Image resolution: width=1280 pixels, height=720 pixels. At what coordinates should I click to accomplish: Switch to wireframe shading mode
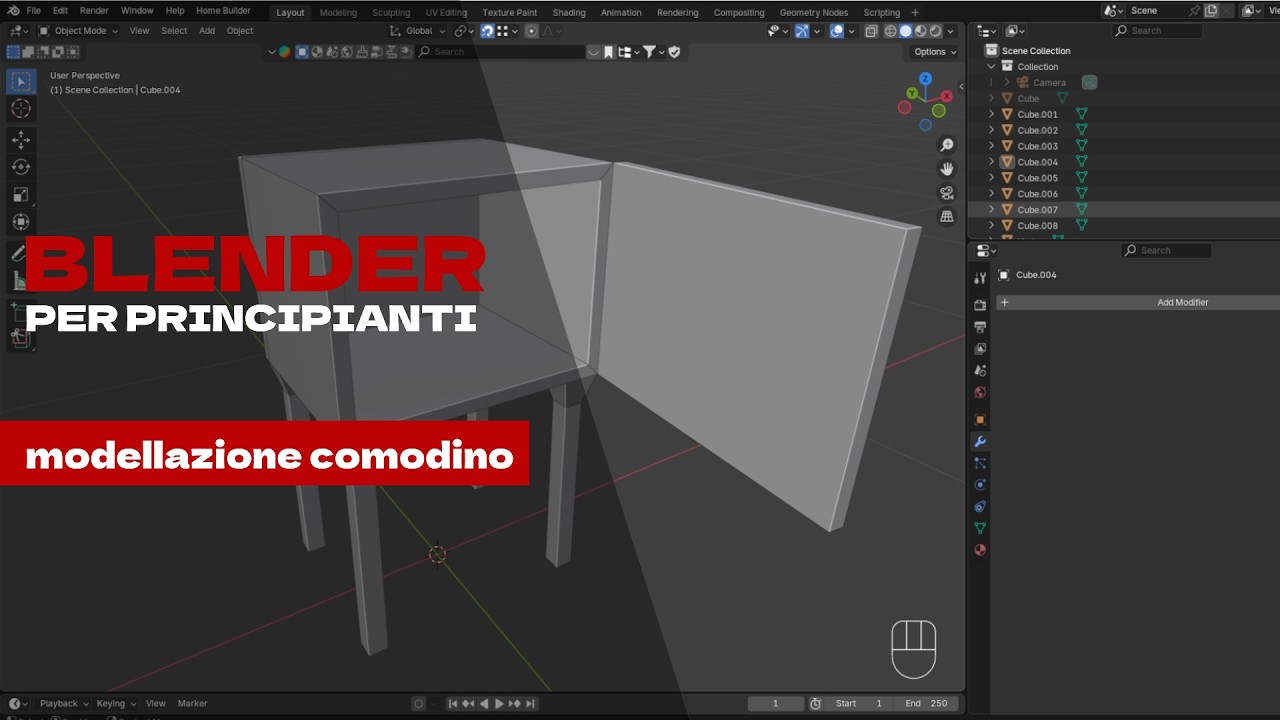tap(890, 31)
